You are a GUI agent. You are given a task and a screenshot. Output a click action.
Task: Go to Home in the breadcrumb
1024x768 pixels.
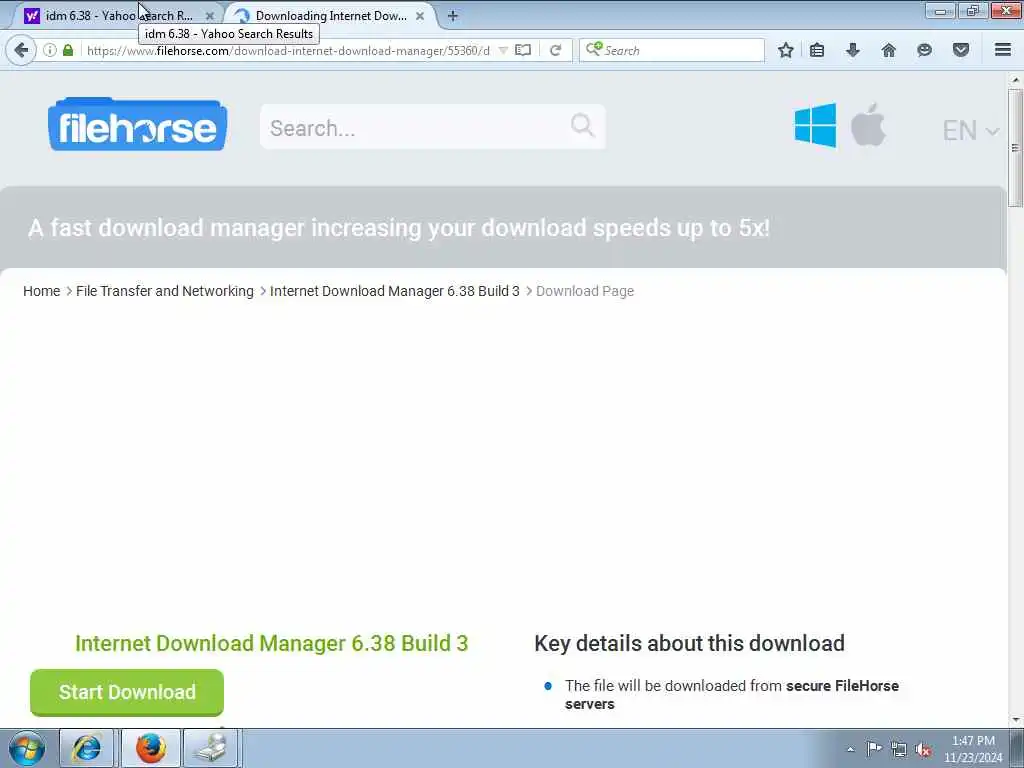pyautogui.click(x=42, y=291)
